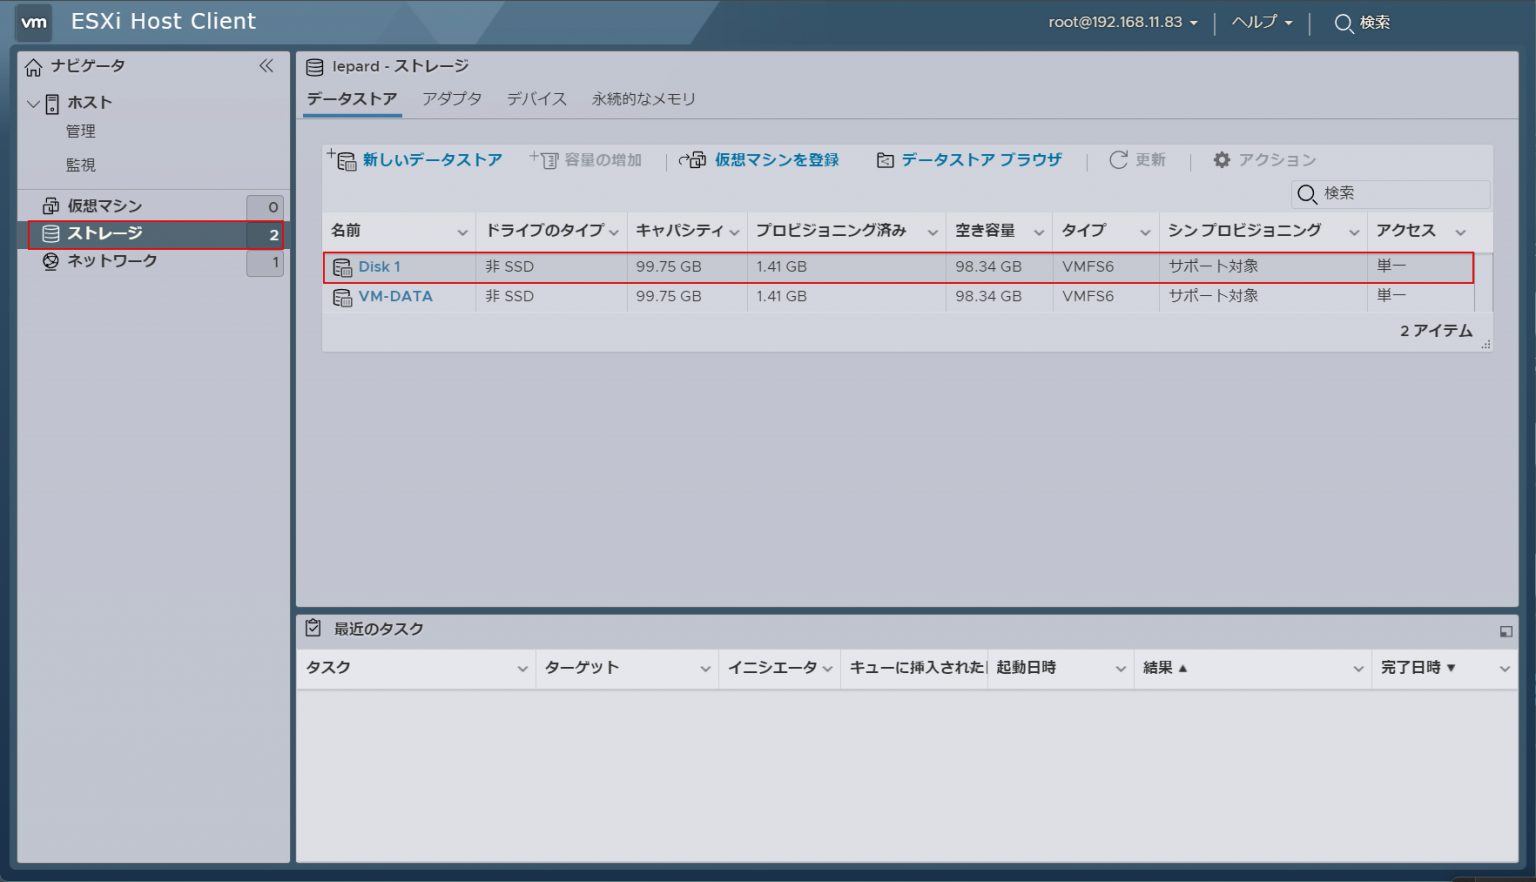Screen dimensions: 1536x882
Task: Collapse the ホスト tree node
Action: tap(34, 101)
